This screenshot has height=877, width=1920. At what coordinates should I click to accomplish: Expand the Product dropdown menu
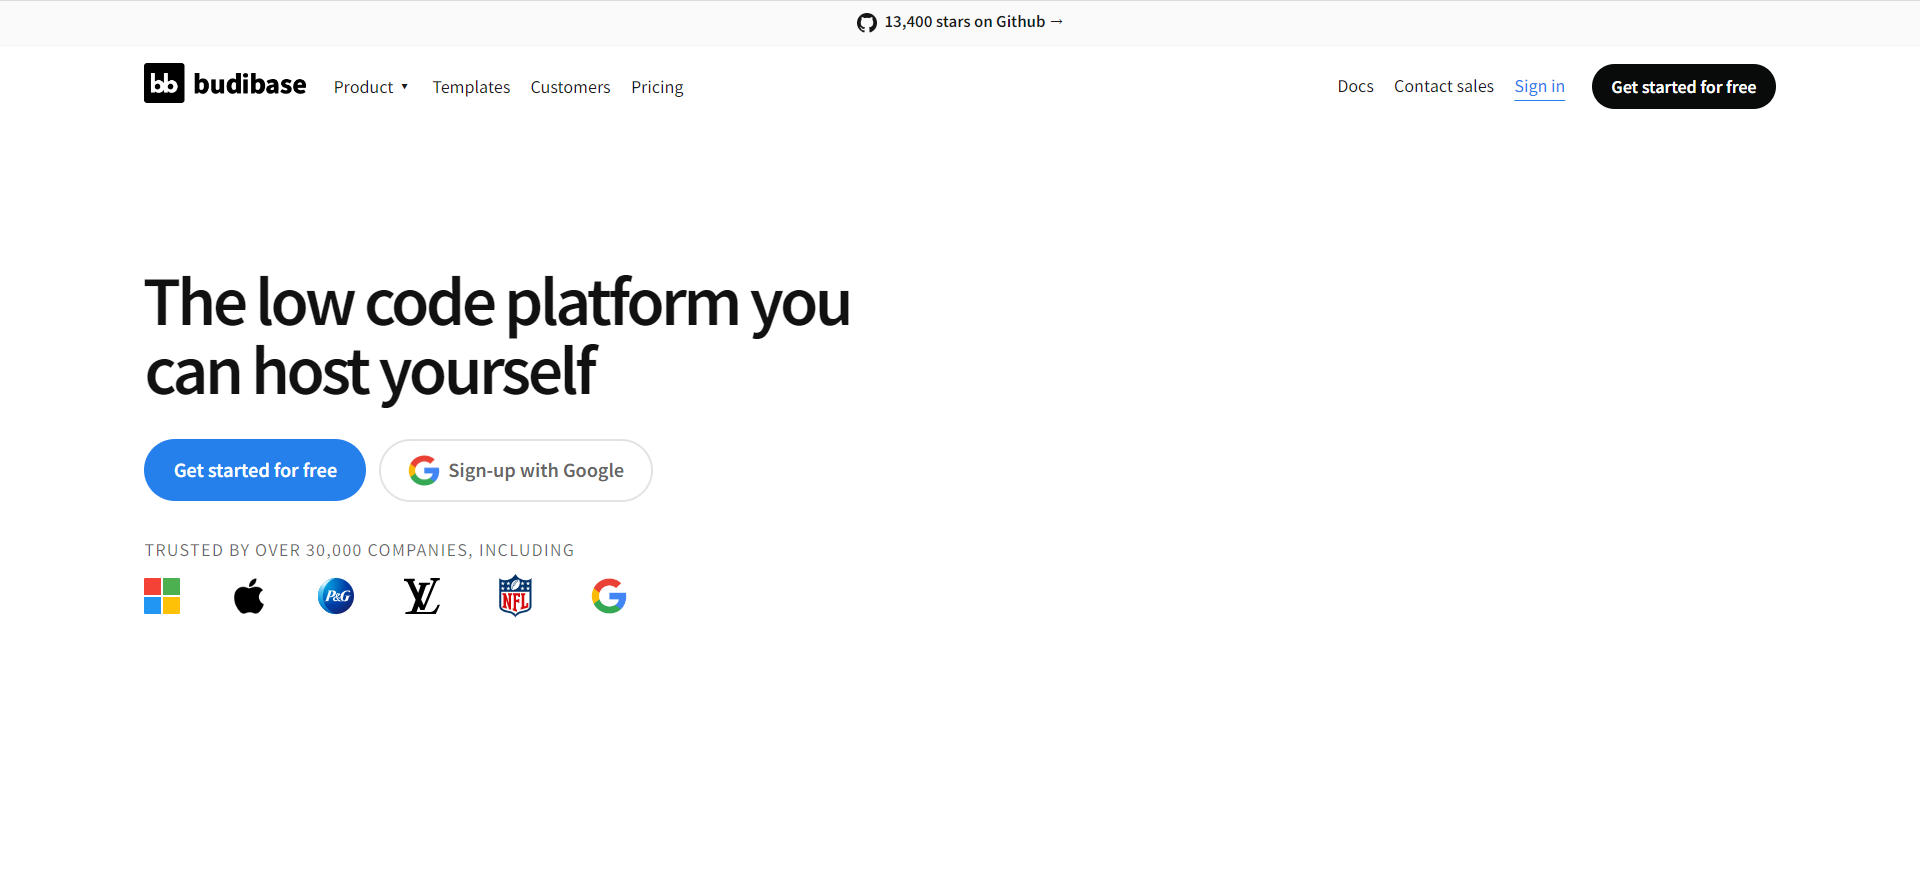(x=371, y=87)
